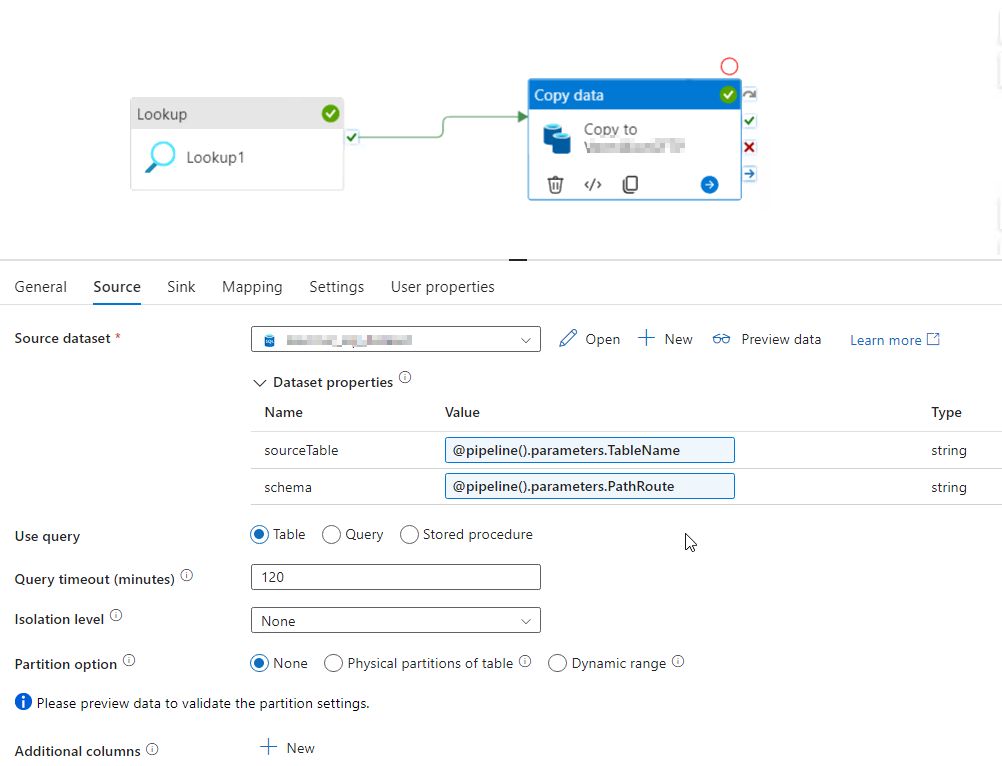
Task: Select the Upon Completion blue arrow connector
Action: click(750, 173)
